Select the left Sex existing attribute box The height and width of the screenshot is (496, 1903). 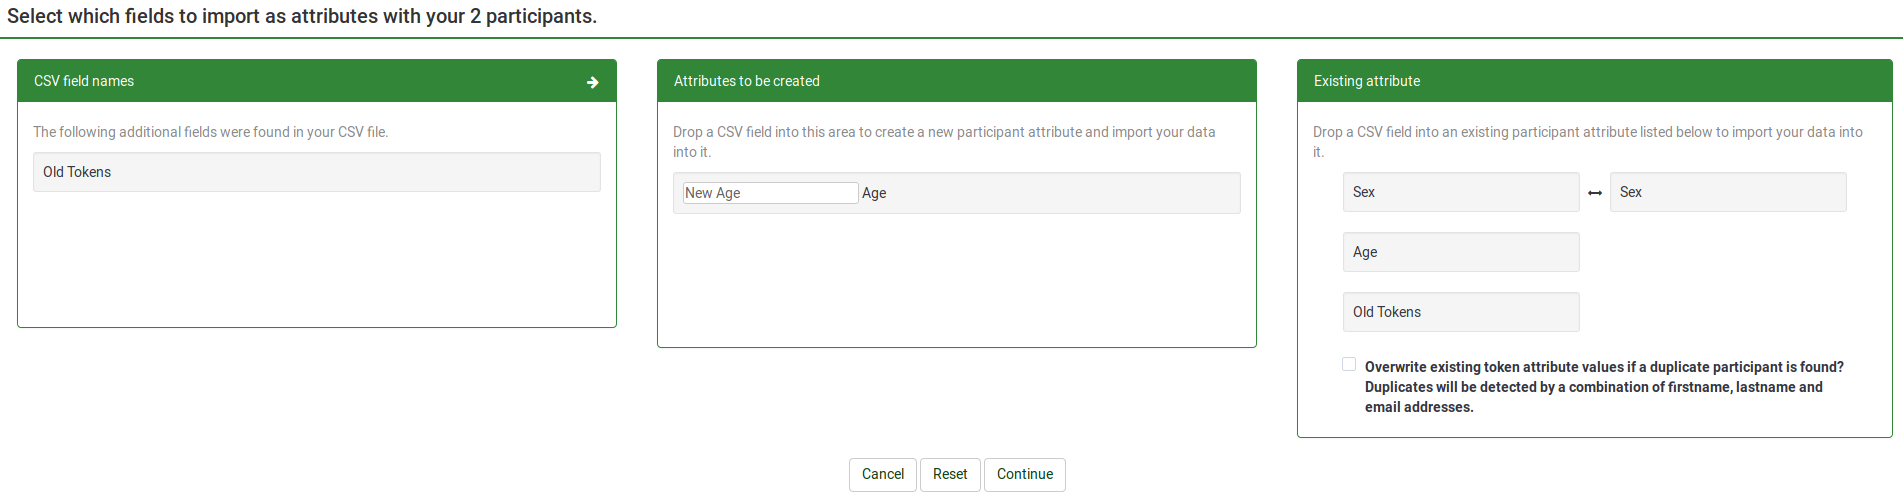1460,192
